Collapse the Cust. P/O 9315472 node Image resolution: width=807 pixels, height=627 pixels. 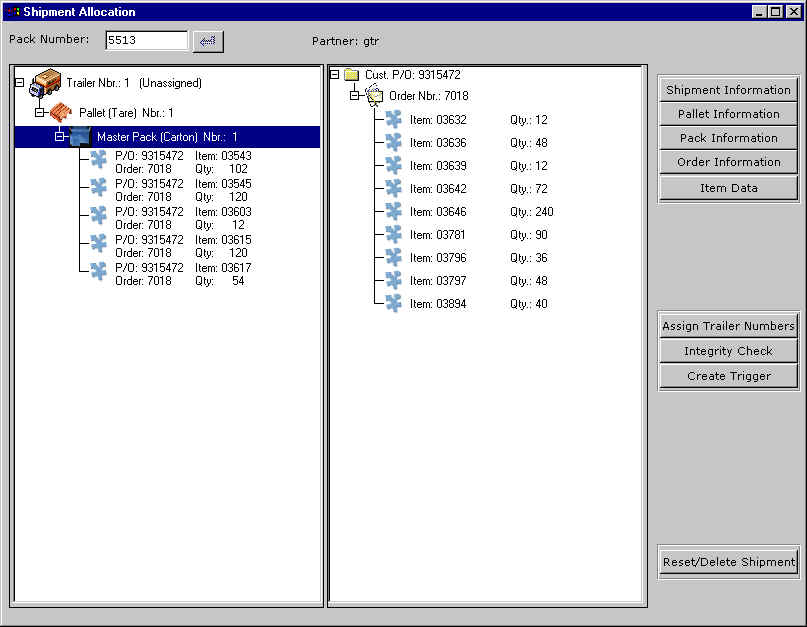[x=335, y=75]
